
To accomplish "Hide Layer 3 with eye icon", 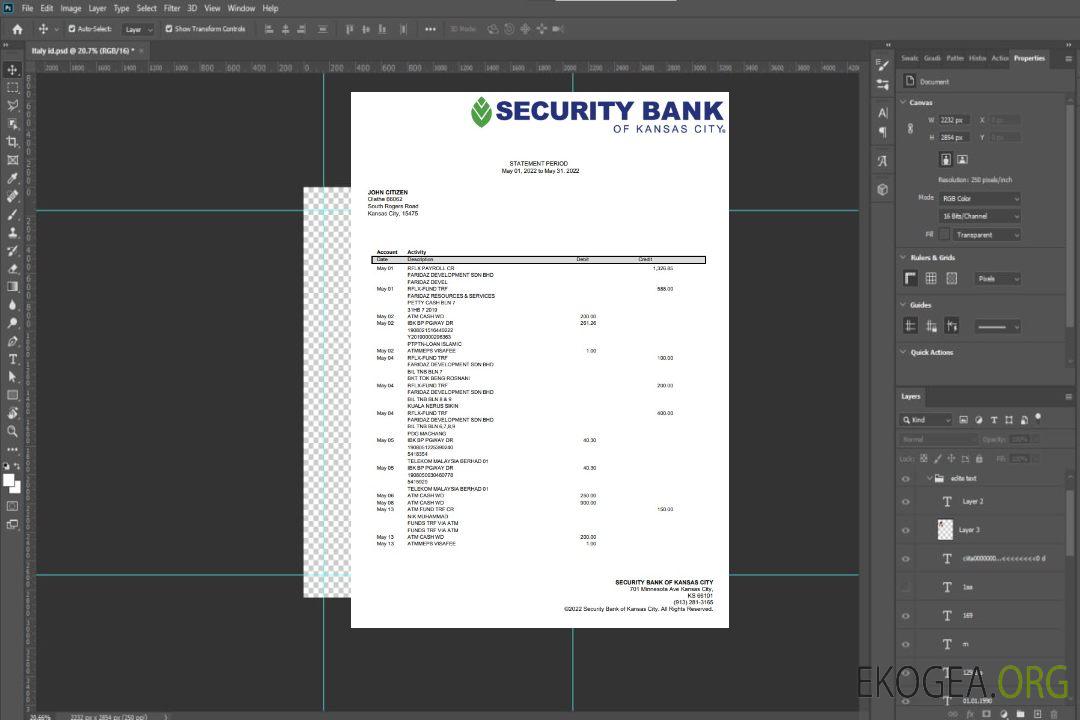I will pyautogui.click(x=906, y=531).
